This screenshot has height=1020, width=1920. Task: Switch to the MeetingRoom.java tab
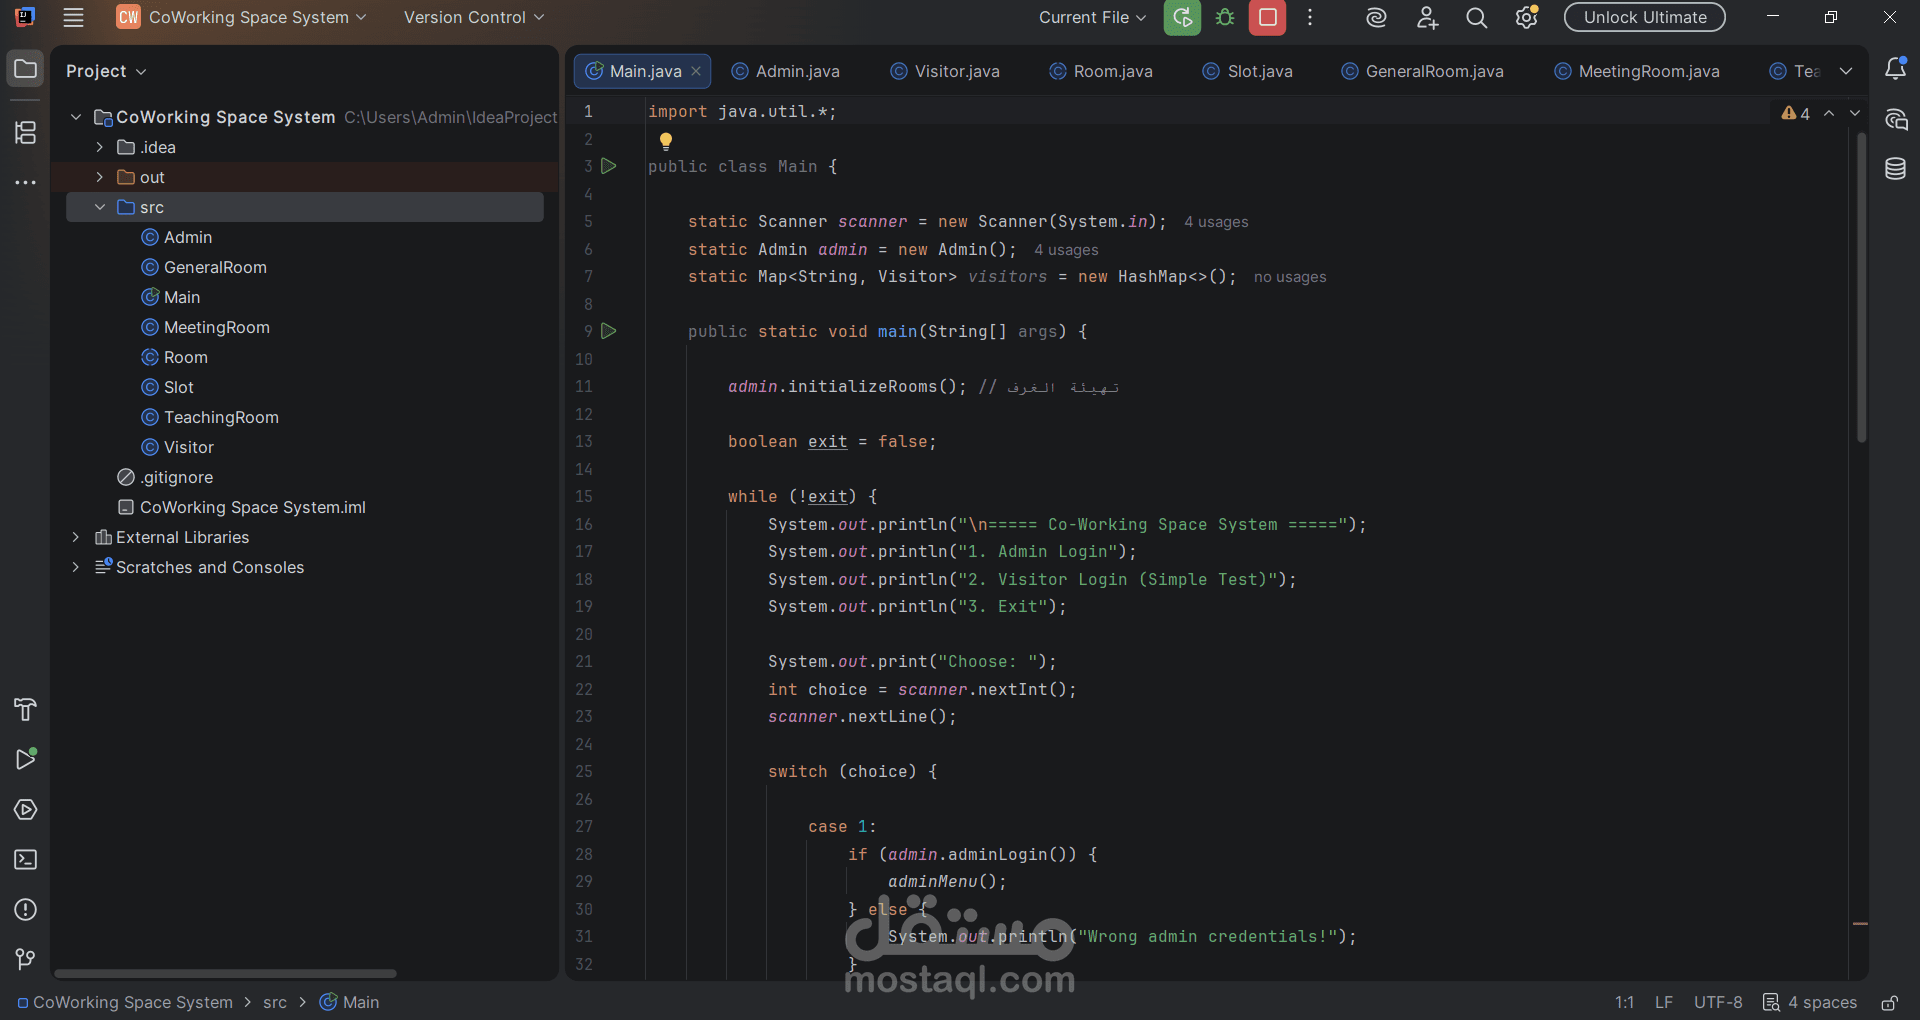click(x=1637, y=71)
